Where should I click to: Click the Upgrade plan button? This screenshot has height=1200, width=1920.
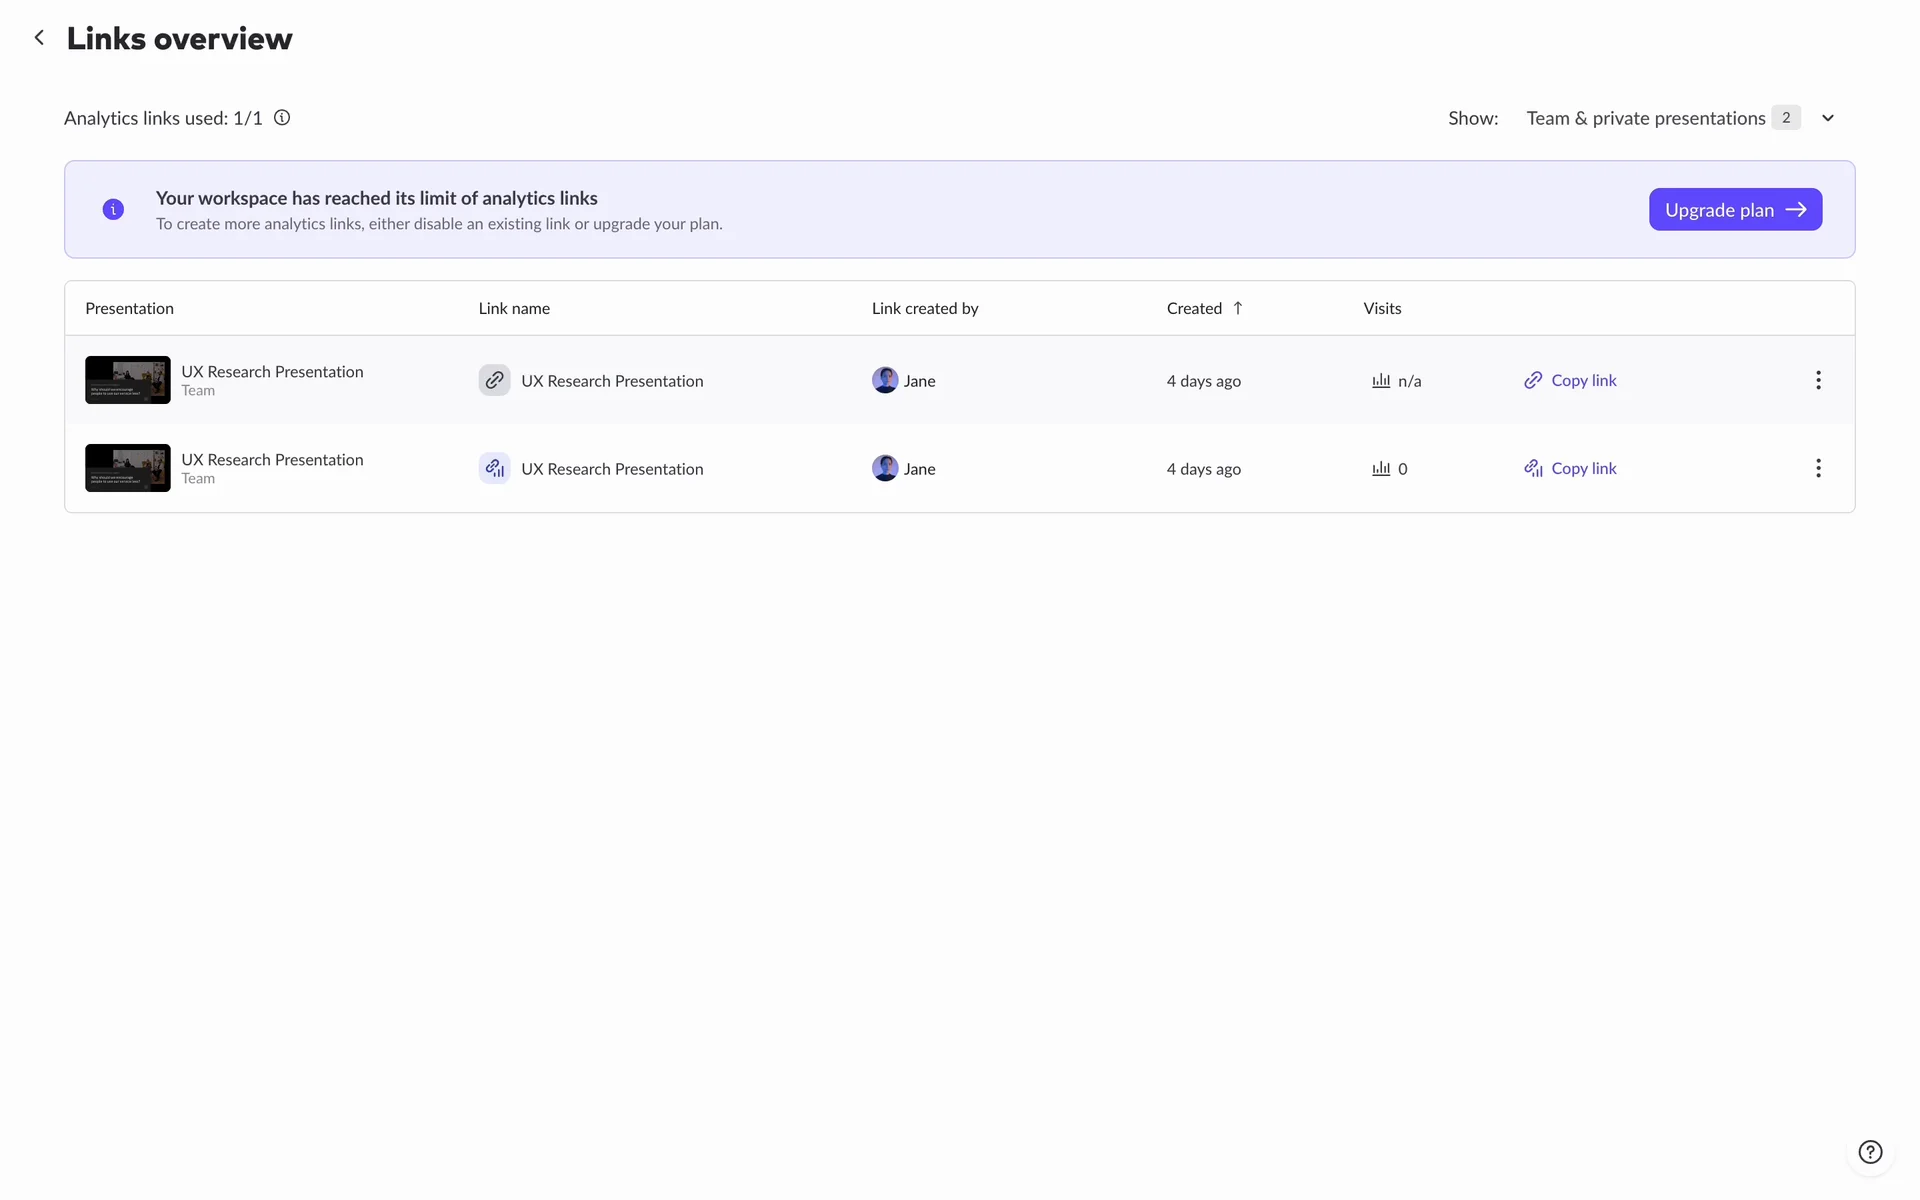pyautogui.click(x=1735, y=209)
